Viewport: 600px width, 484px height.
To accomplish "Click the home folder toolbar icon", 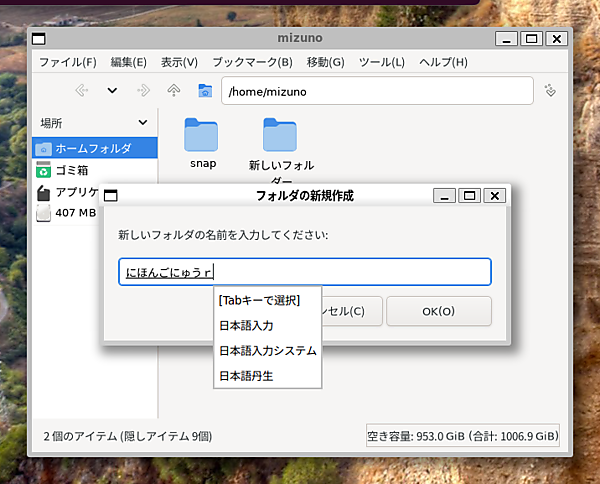I will coord(205,91).
